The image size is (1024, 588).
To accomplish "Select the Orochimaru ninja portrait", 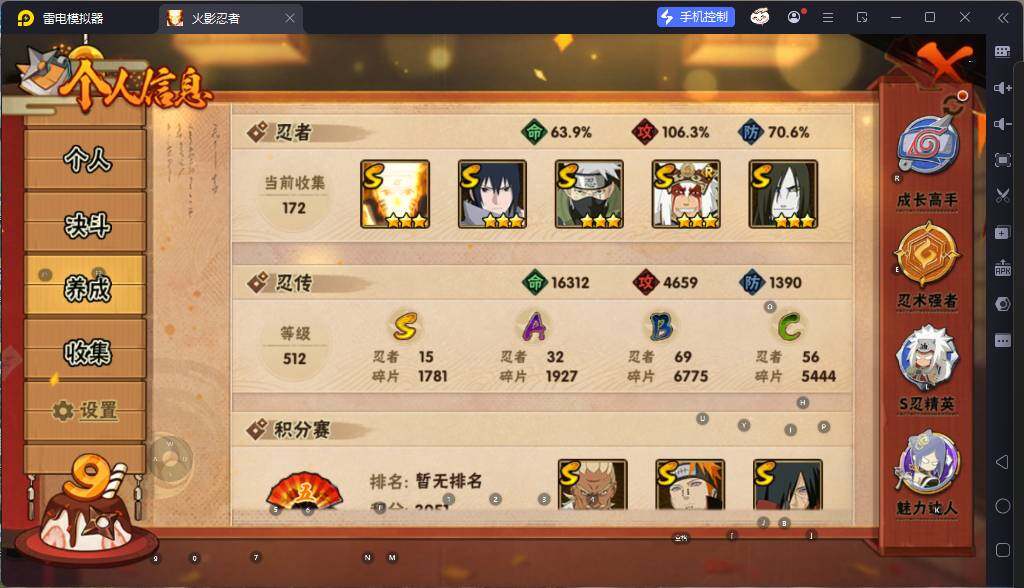I will pos(783,194).
